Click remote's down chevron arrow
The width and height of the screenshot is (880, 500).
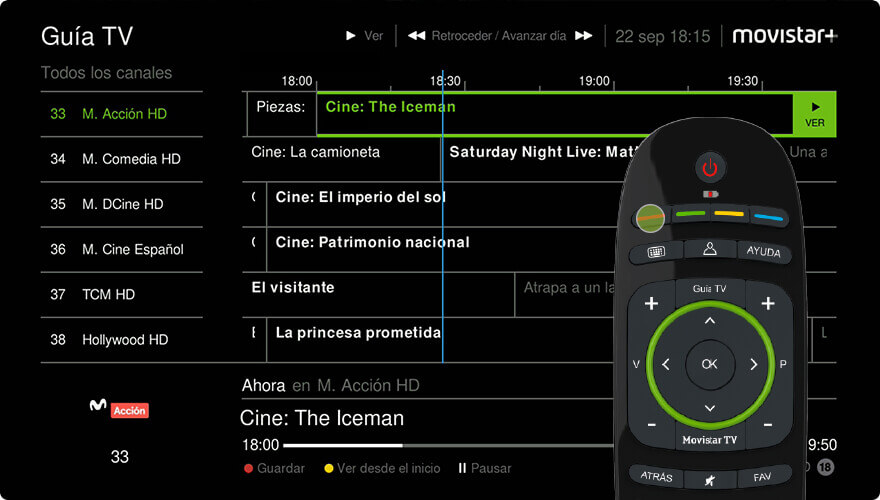pos(710,408)
